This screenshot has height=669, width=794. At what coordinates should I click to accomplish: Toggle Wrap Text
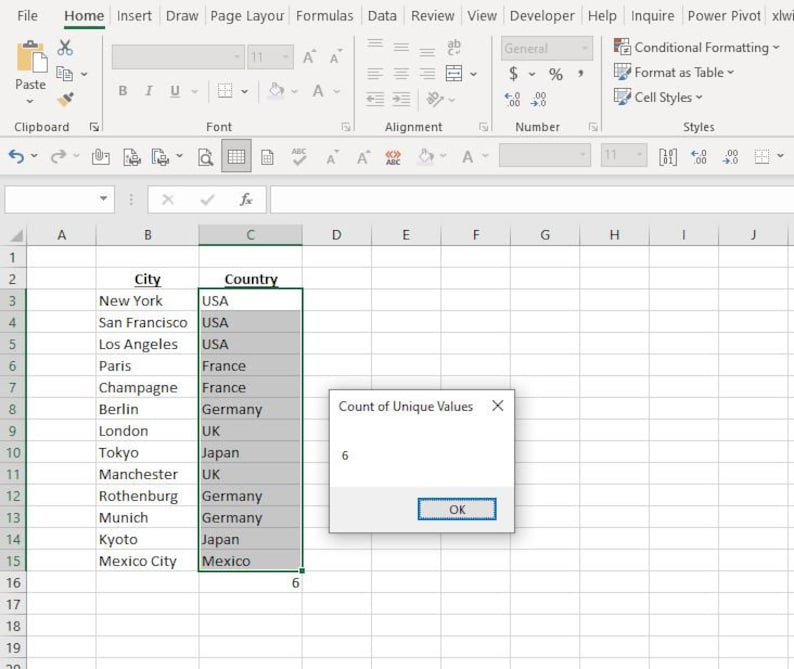[454, 47]
